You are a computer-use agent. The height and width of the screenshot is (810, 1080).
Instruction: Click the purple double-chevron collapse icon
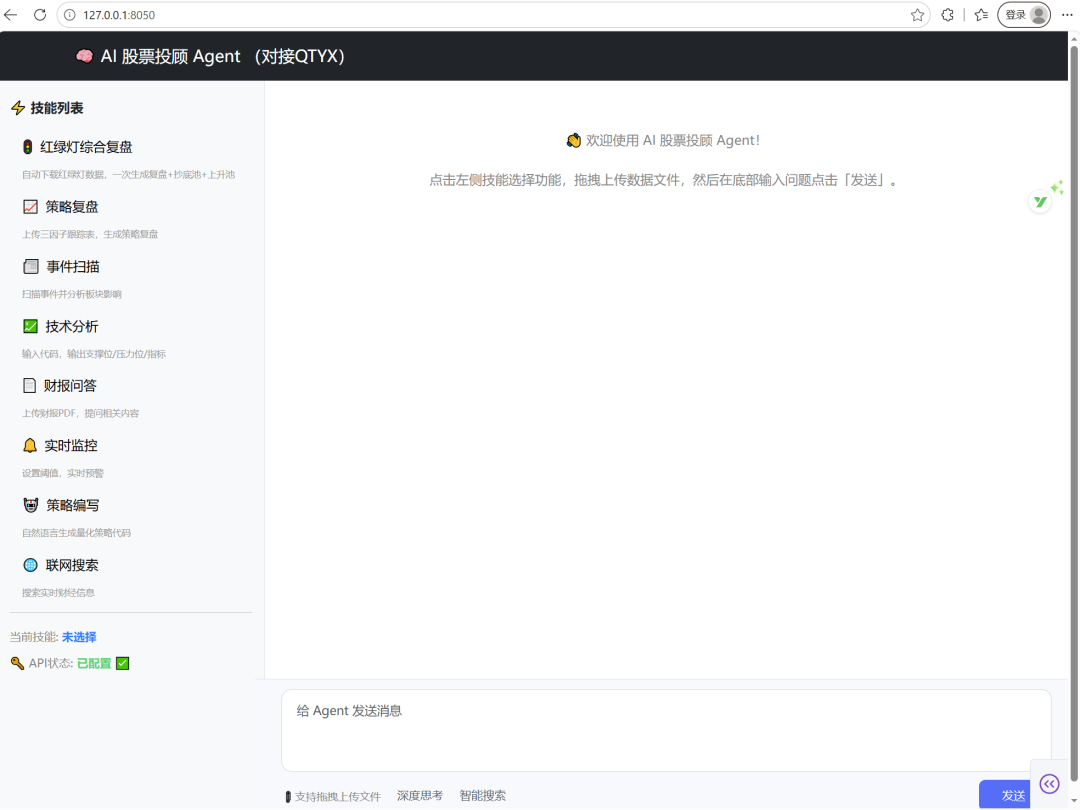[1049, 783]
